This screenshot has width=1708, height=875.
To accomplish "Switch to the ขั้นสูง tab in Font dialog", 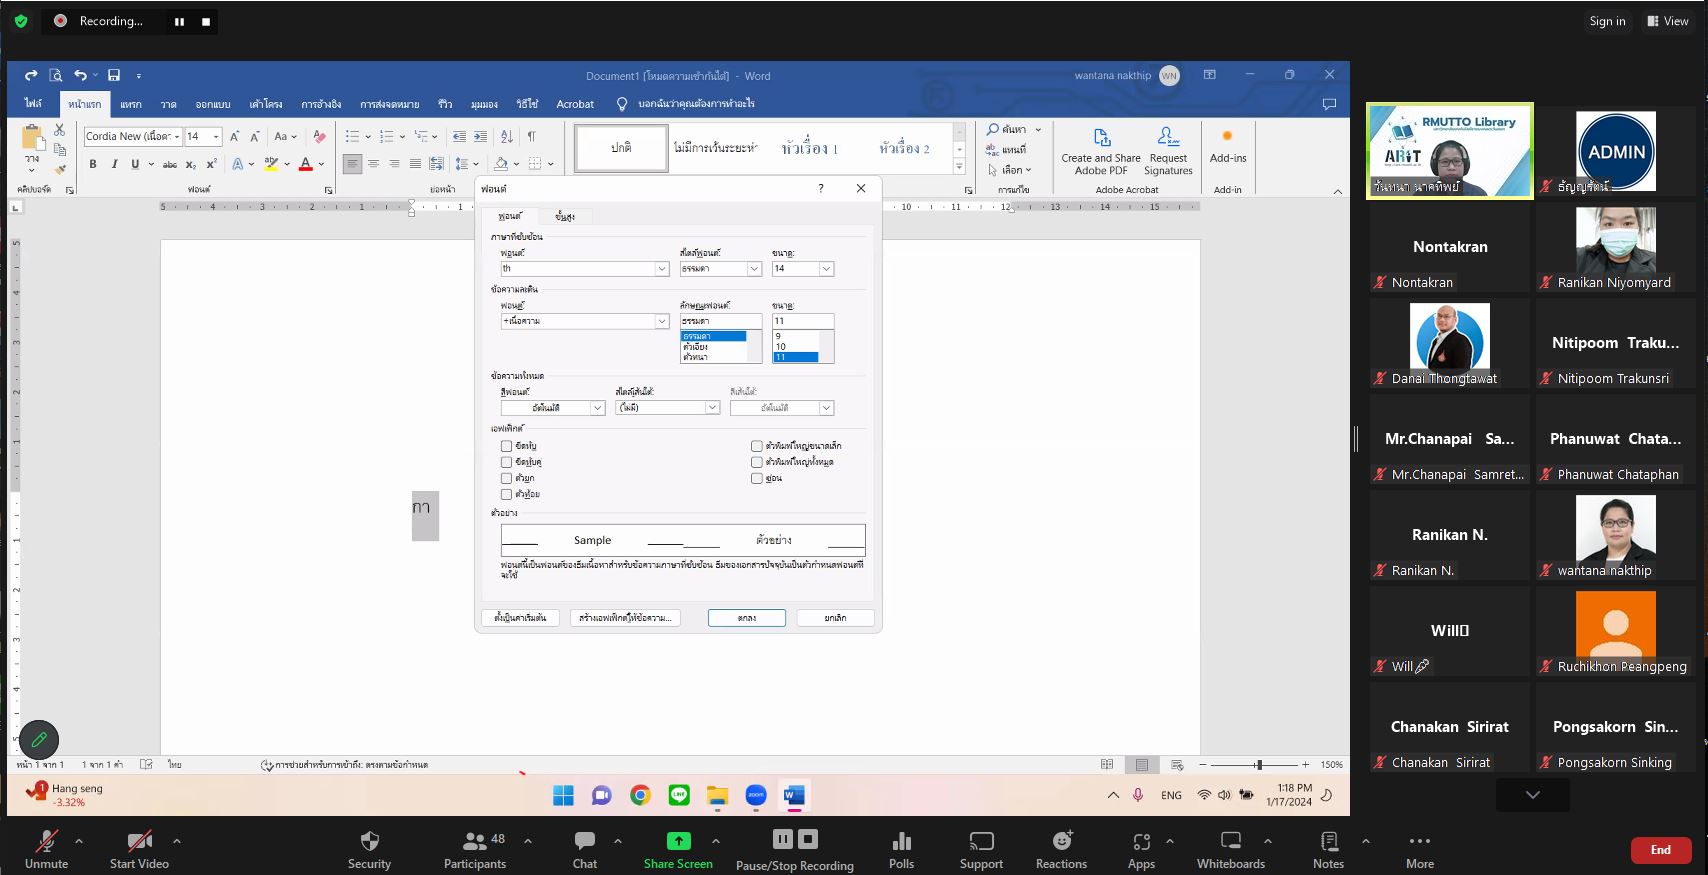I will click(565, 216).
